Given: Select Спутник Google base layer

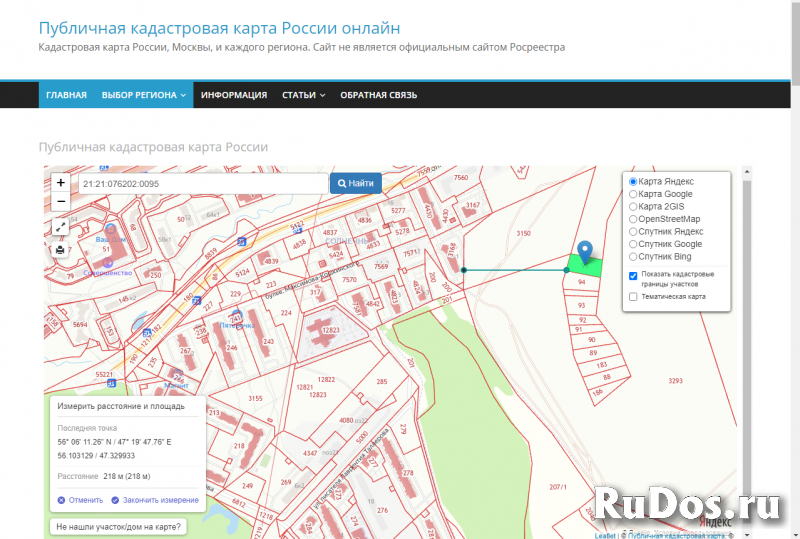Looking at the screenshot, I should click(633, 244).
